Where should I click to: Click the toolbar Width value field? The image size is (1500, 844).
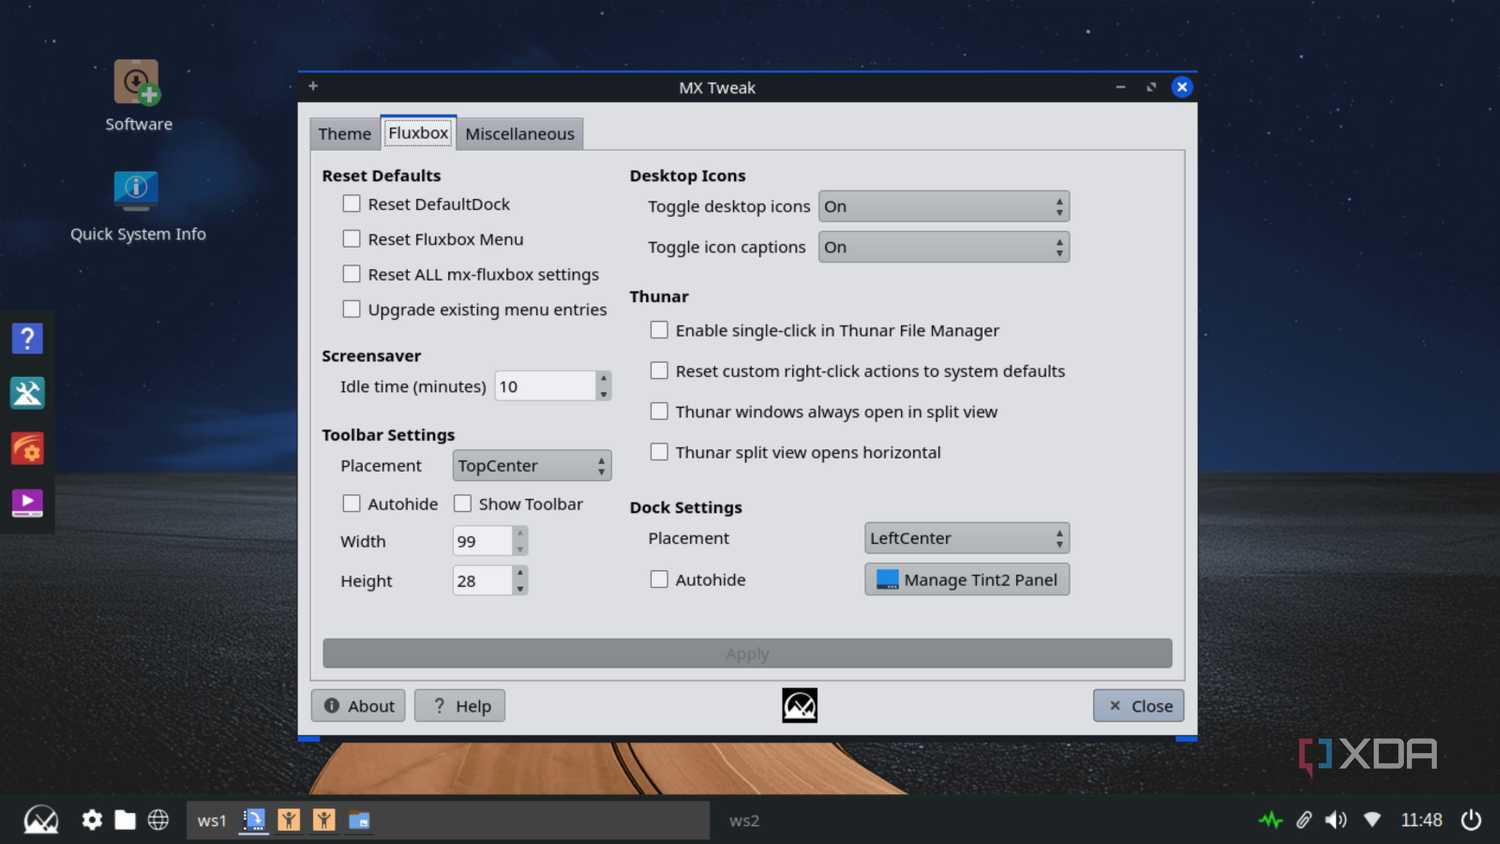[x=482, y=541]
